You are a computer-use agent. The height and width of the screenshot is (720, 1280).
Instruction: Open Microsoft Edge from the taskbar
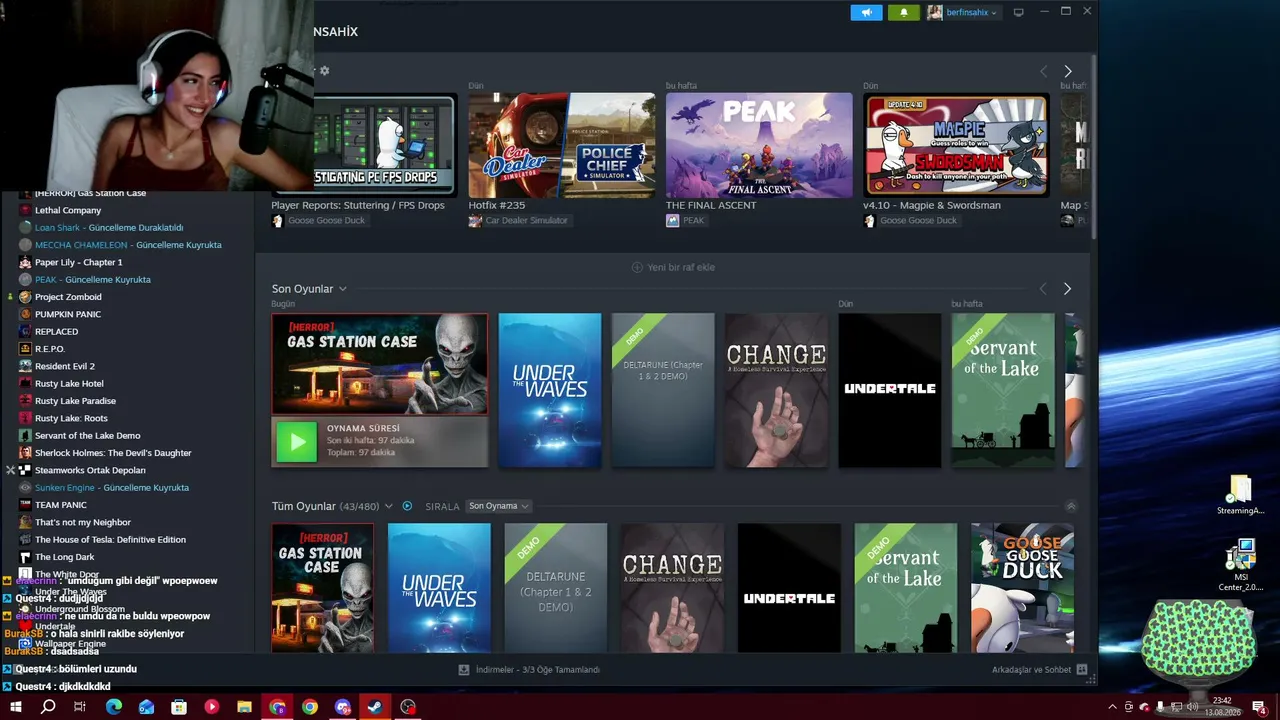click(x=114, y=707)
